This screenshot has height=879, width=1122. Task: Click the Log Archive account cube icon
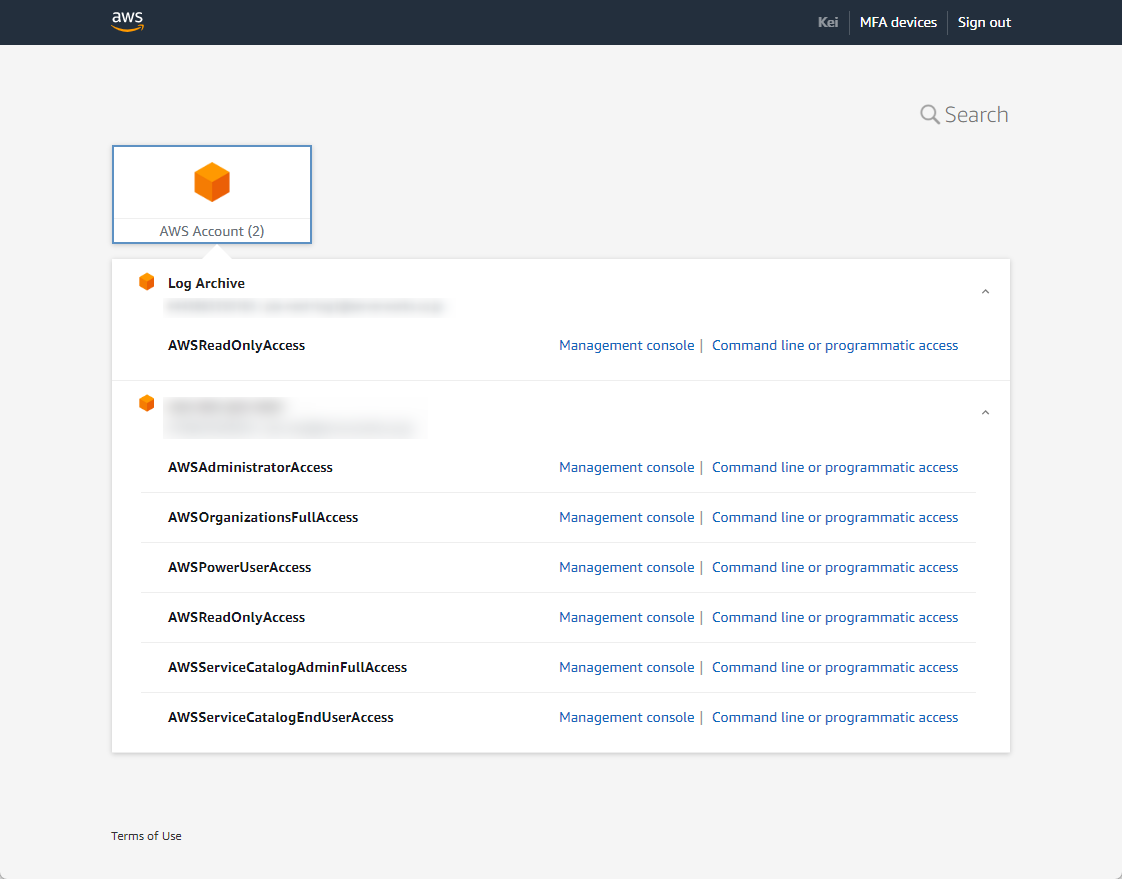click(147, 281)
